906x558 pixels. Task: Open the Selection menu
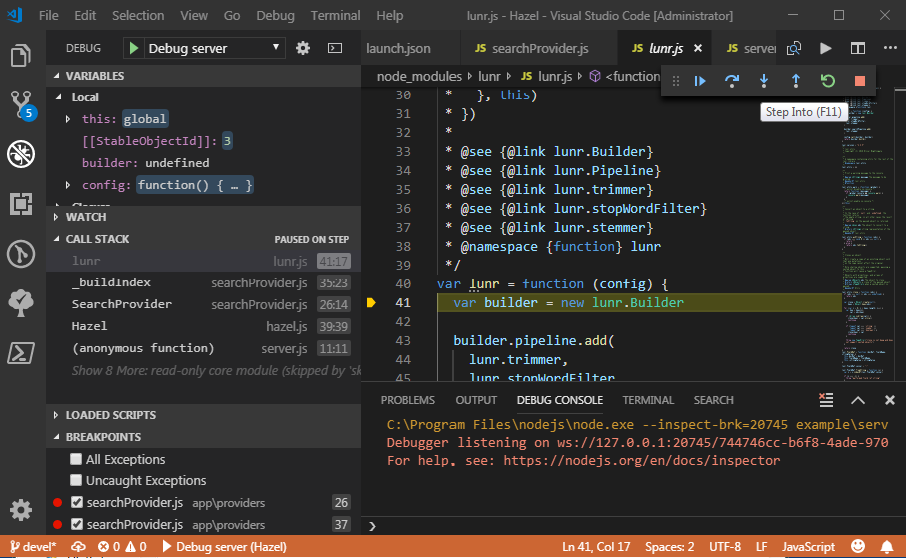[x=138, y=16]
